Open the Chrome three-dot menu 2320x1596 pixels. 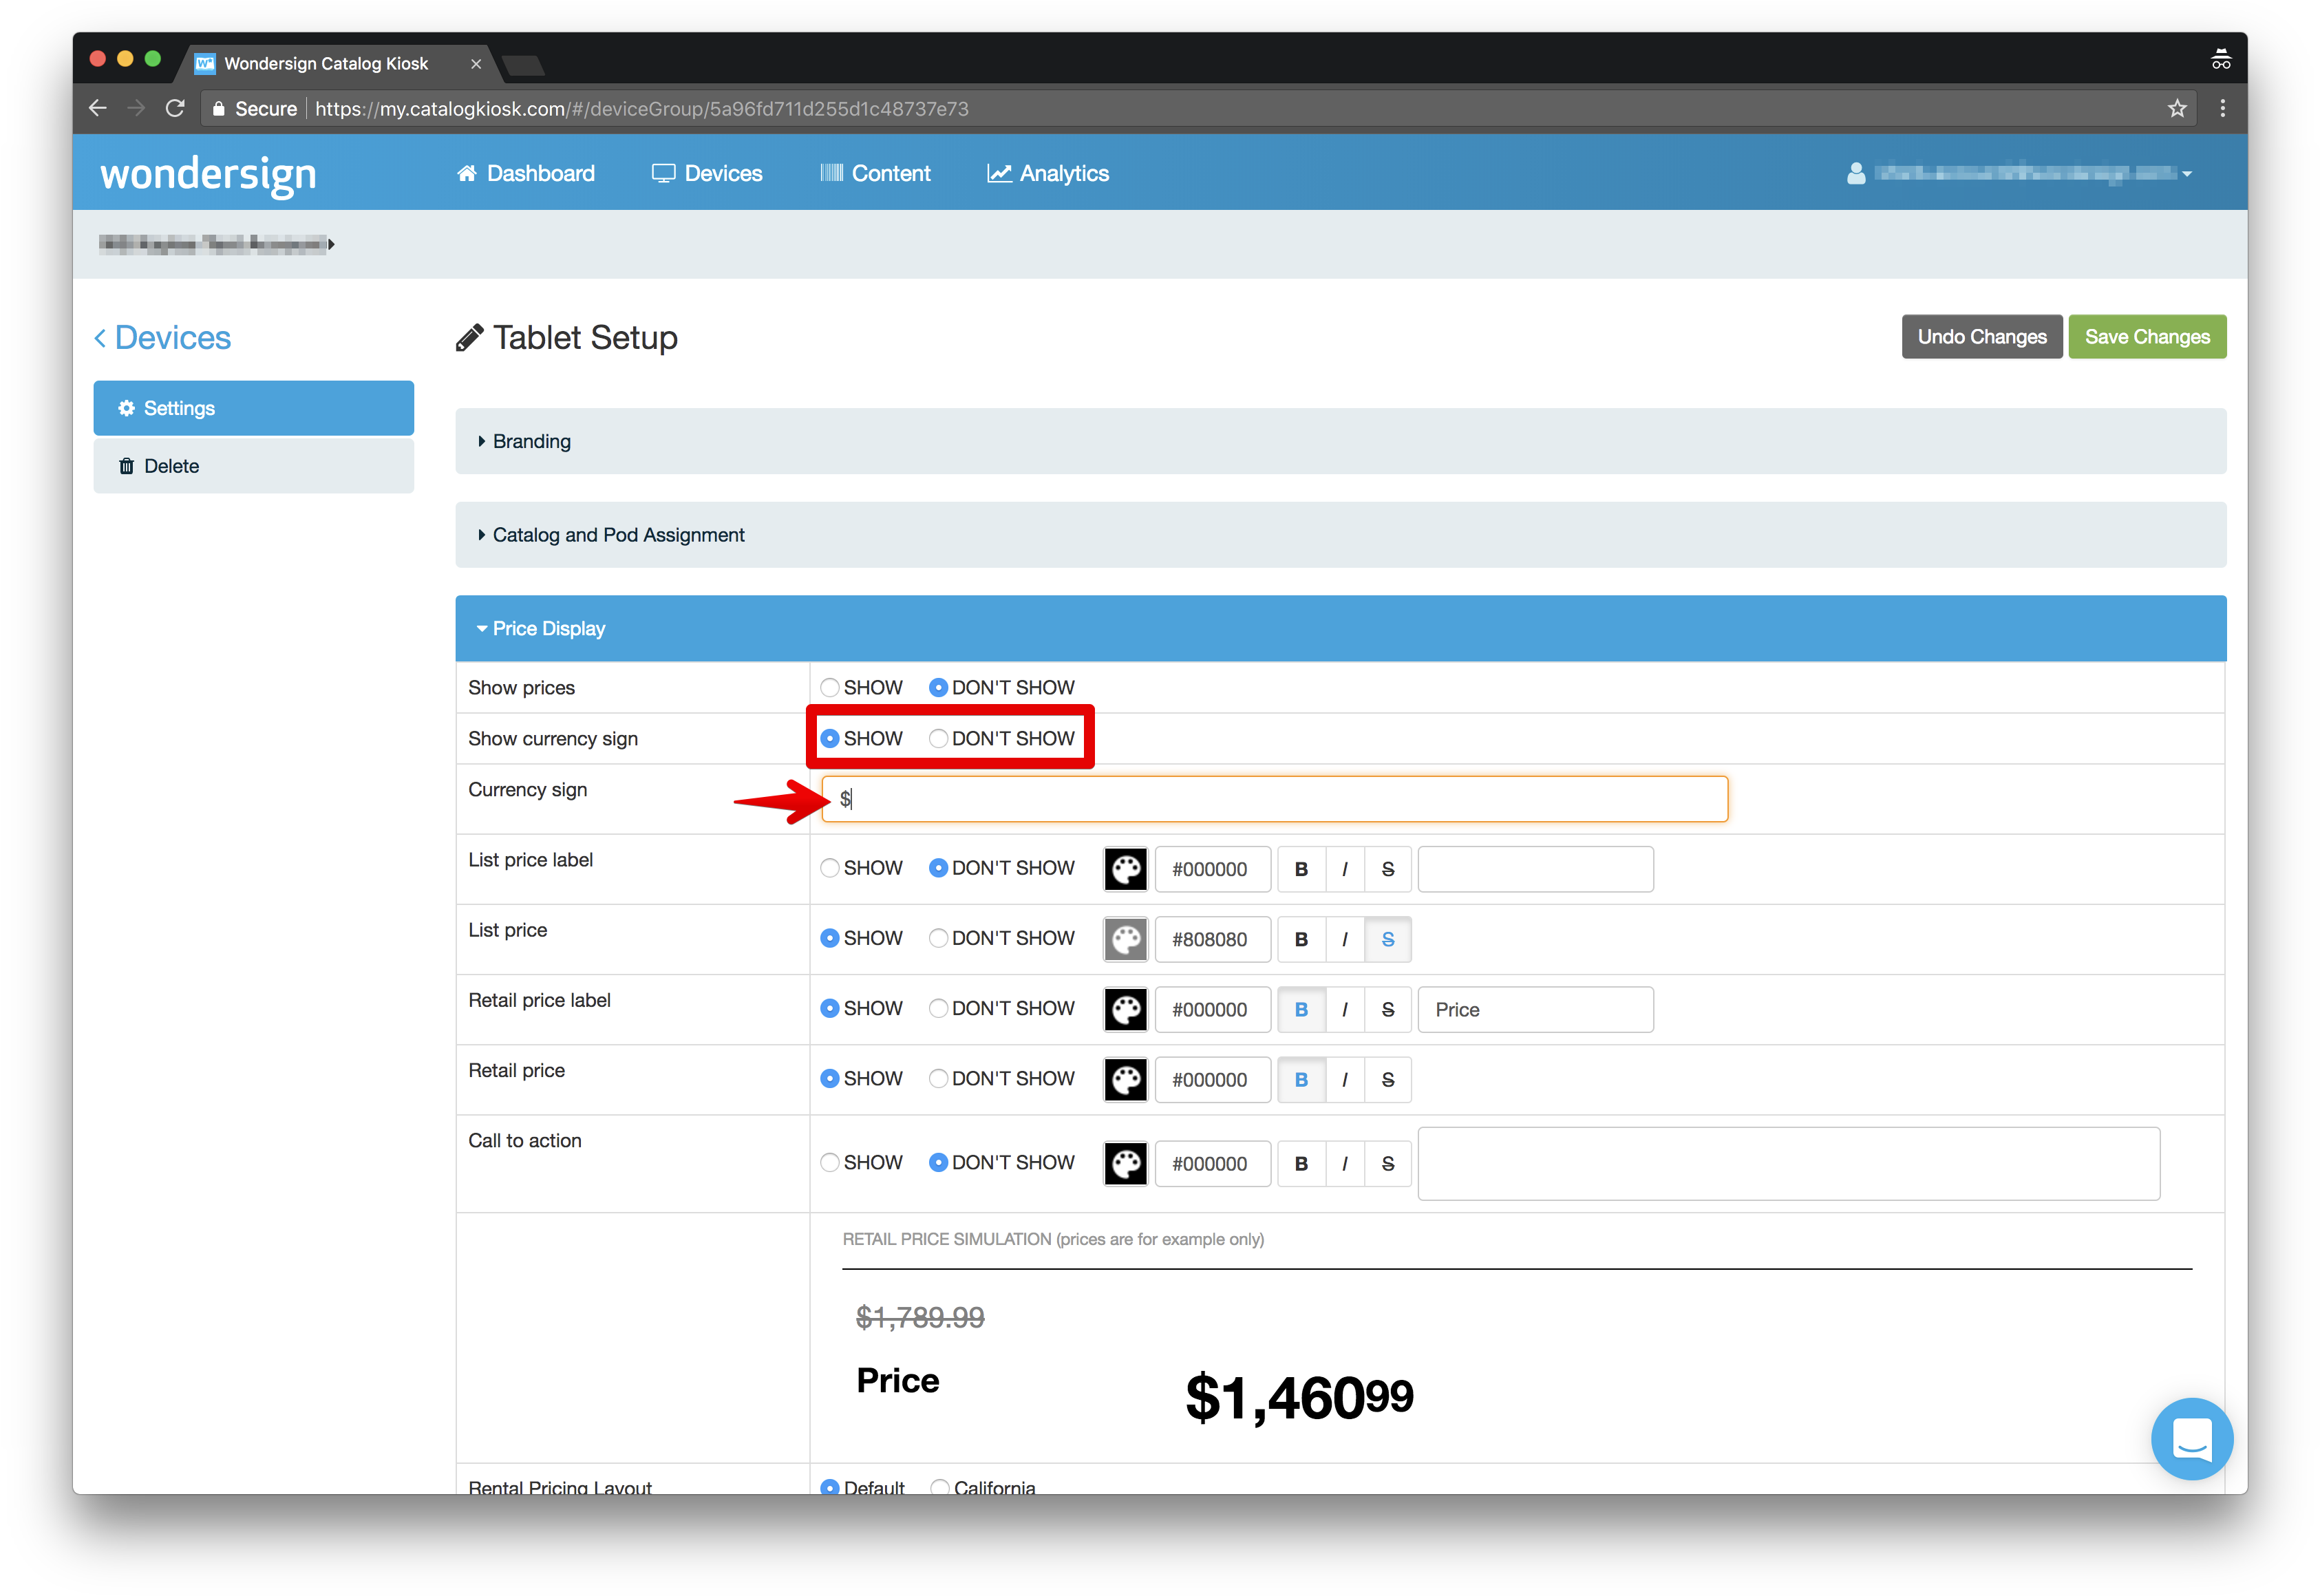[x=2222, y=108]
